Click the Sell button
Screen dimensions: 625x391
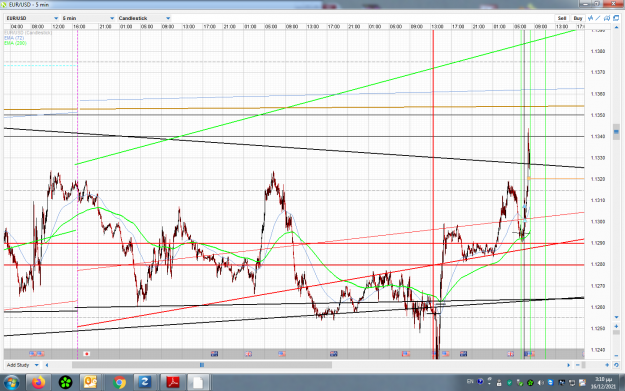(x=562, y=18)
